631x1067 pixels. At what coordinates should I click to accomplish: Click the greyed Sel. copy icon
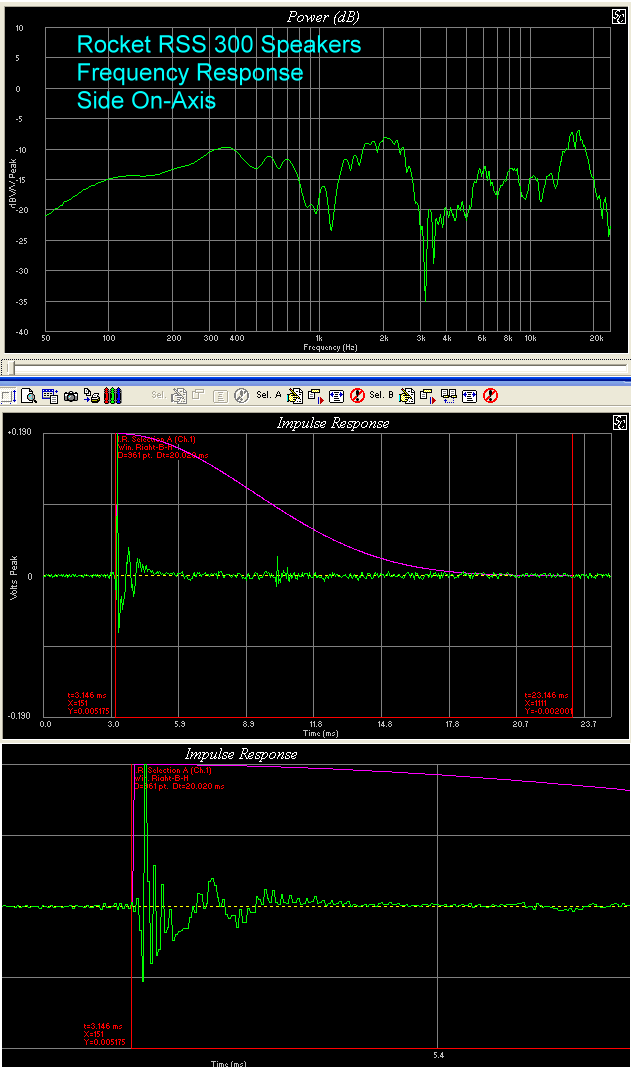[180, 395]
